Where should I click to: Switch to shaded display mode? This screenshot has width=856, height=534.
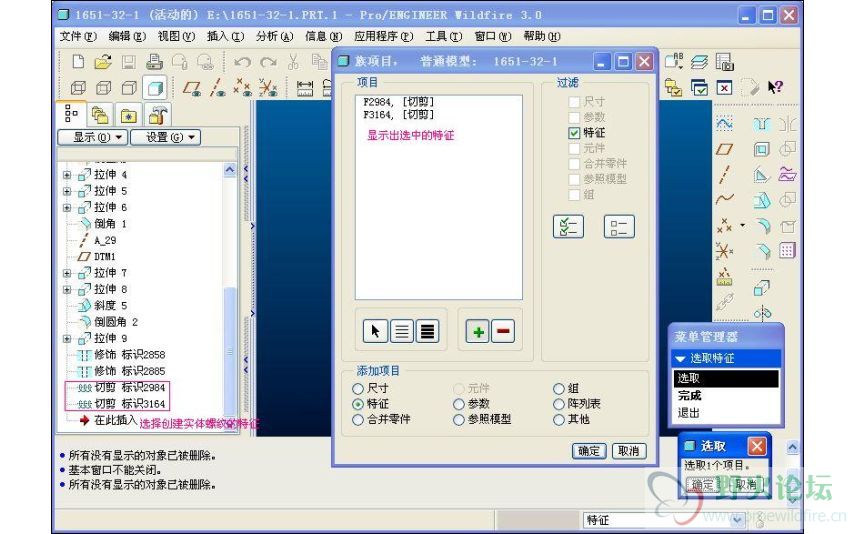click(x=155, y=87)
